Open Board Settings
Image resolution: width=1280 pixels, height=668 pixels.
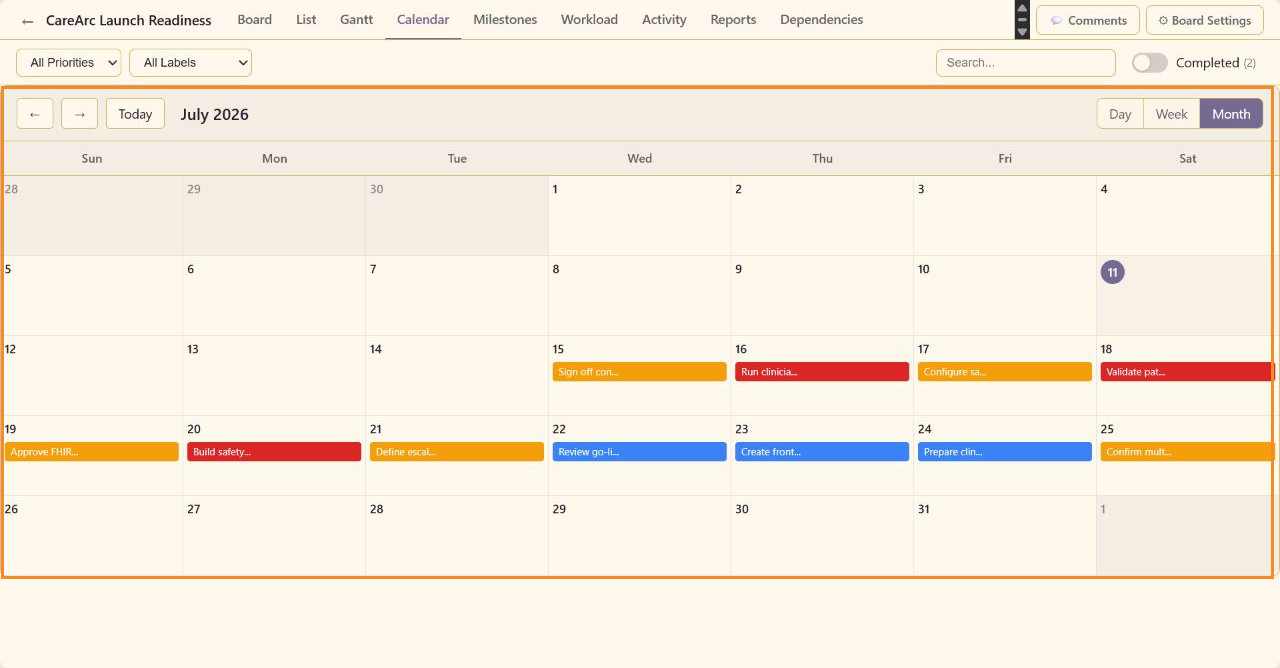[x=1204, y=20]
